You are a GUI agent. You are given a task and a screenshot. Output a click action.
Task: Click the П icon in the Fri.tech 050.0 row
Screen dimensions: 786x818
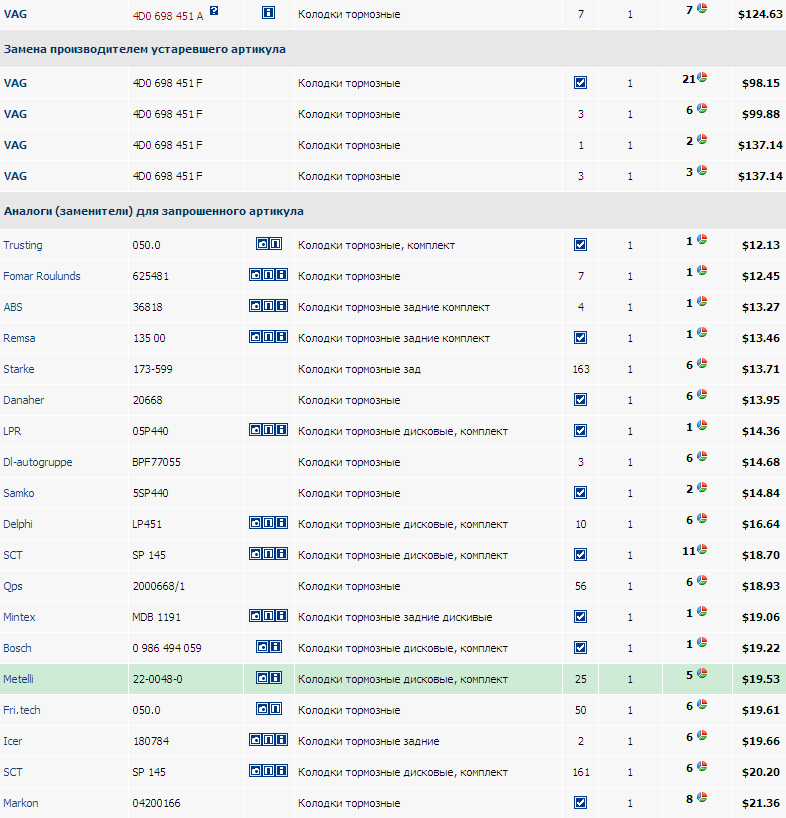(x=275, y=708)
